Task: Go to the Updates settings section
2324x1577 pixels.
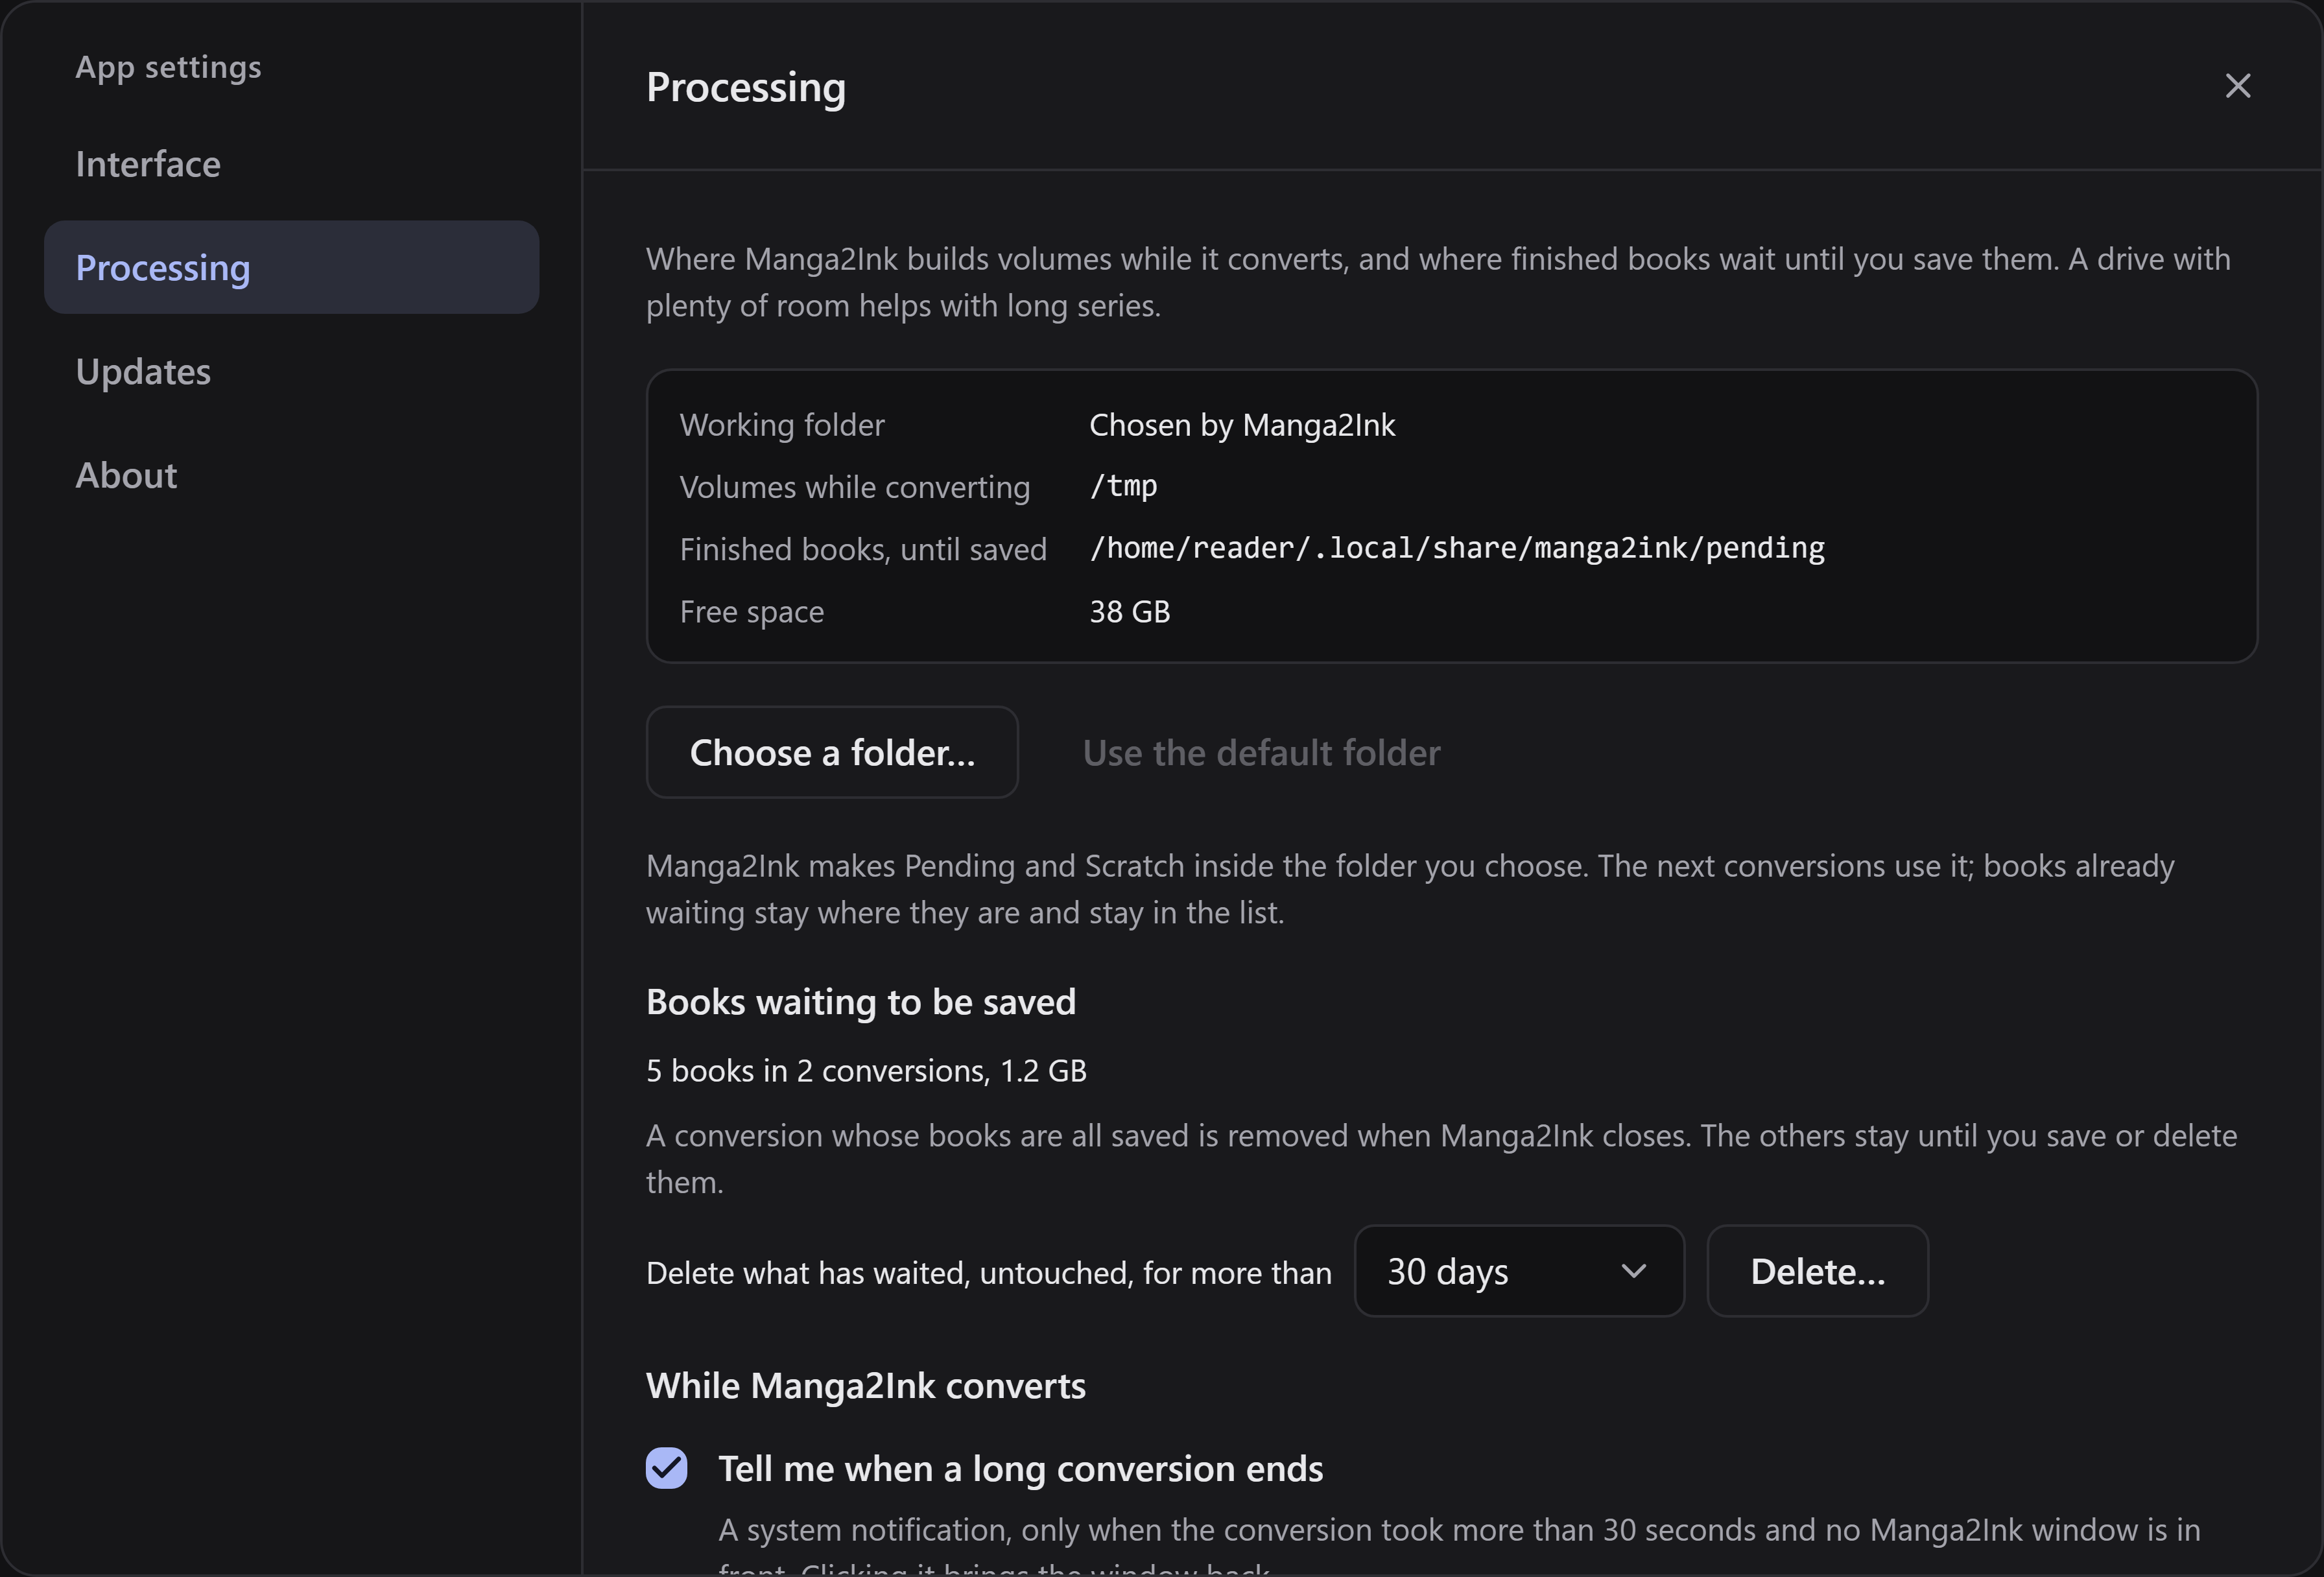Action: click(291, 371)
